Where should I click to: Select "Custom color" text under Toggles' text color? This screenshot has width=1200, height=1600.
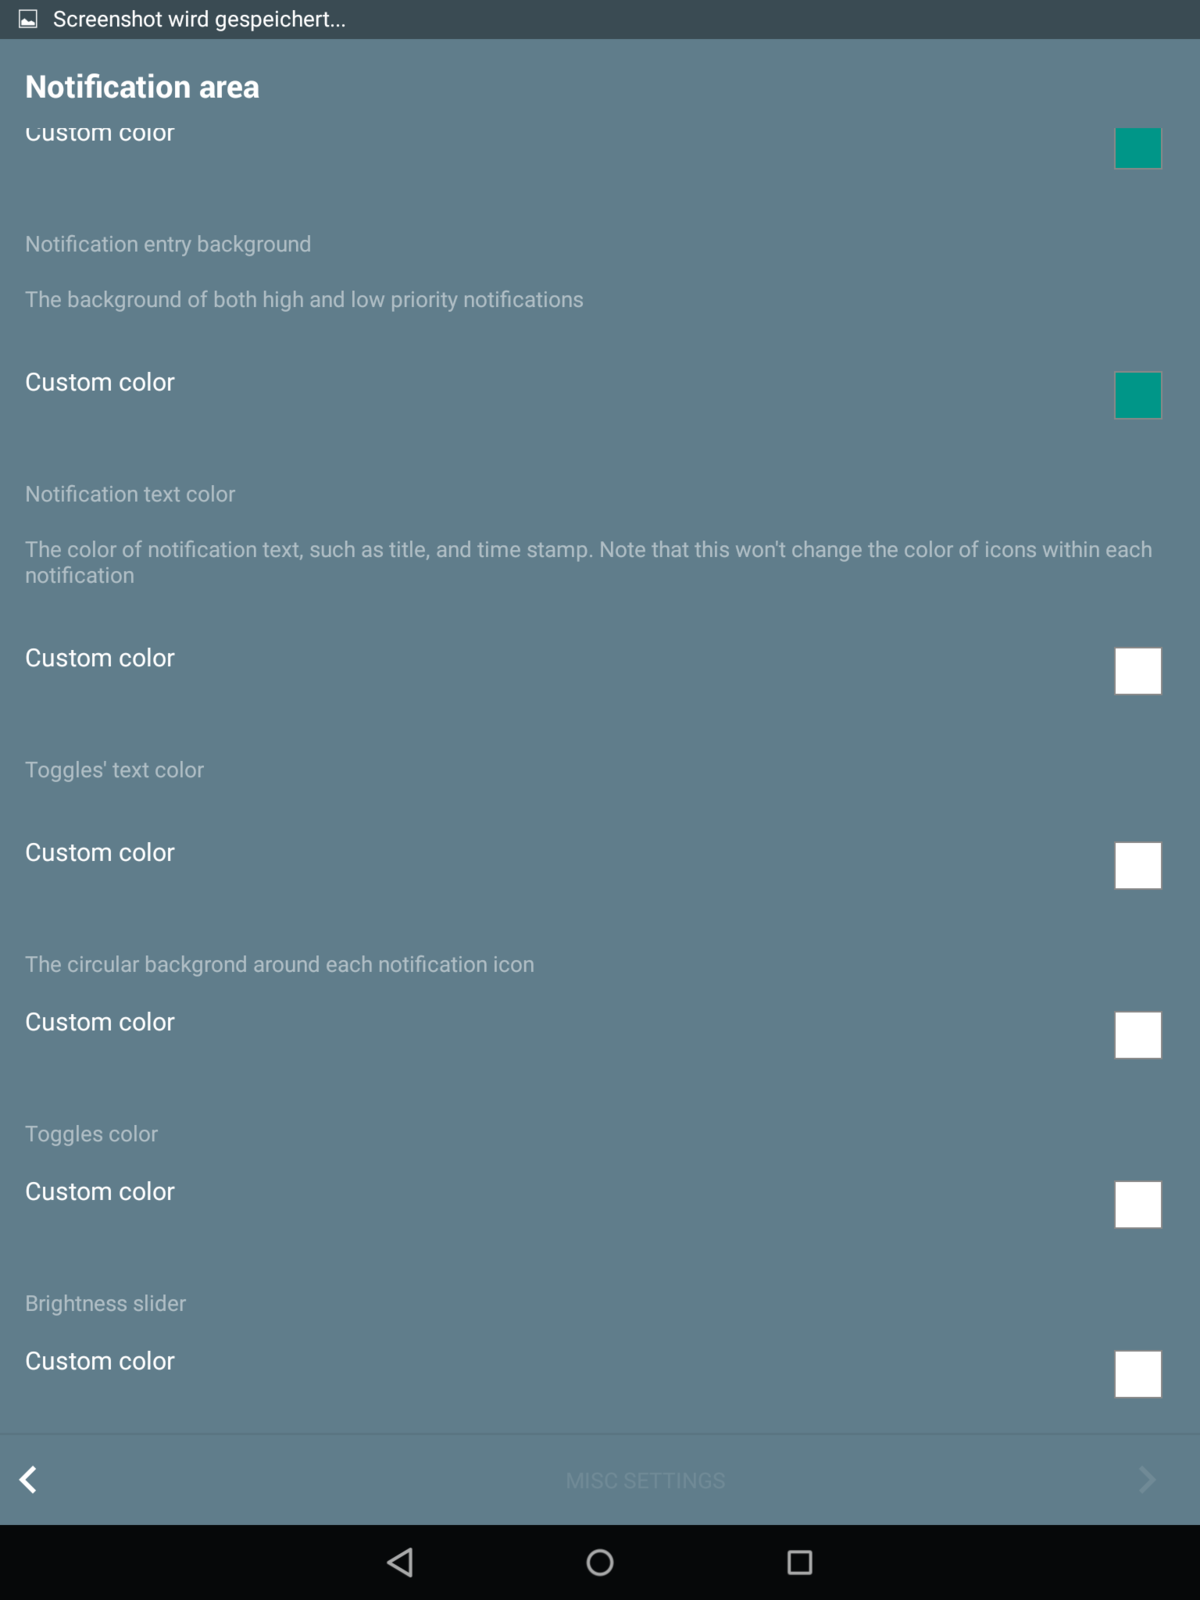[100, 852]
